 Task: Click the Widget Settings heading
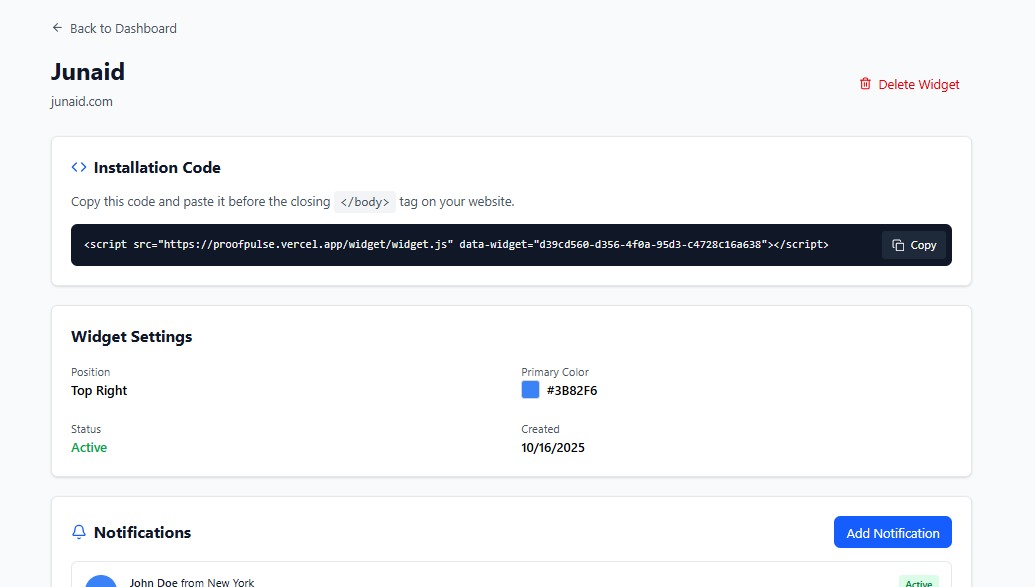[x=132, y=337]
